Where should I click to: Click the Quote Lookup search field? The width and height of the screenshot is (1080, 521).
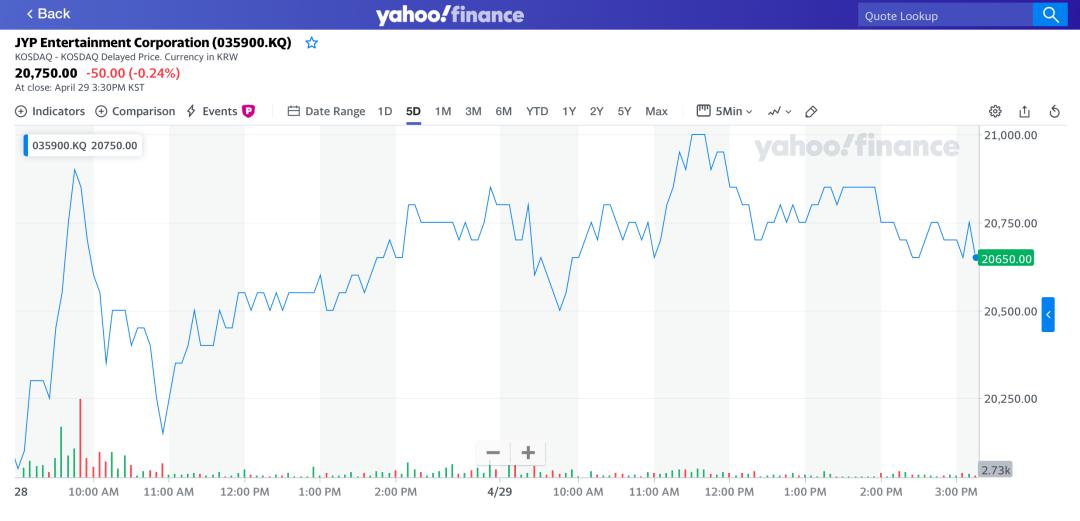click(x=945, y=15)
